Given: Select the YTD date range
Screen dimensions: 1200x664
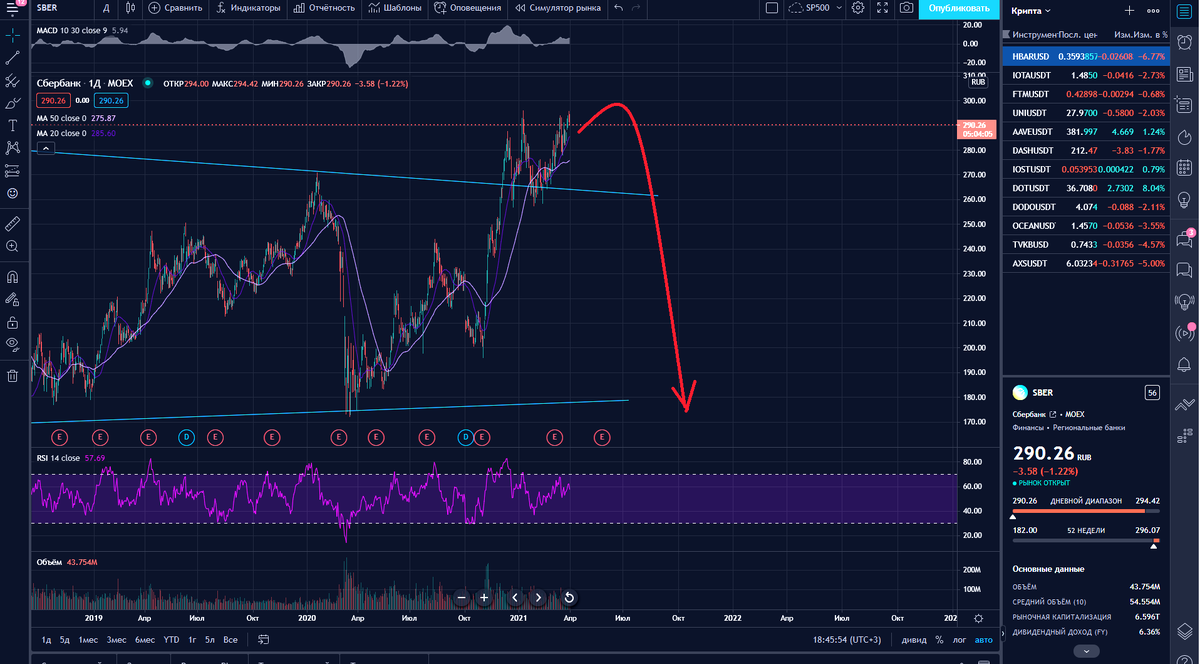Looking at the screenshot, I should [171, 639].
